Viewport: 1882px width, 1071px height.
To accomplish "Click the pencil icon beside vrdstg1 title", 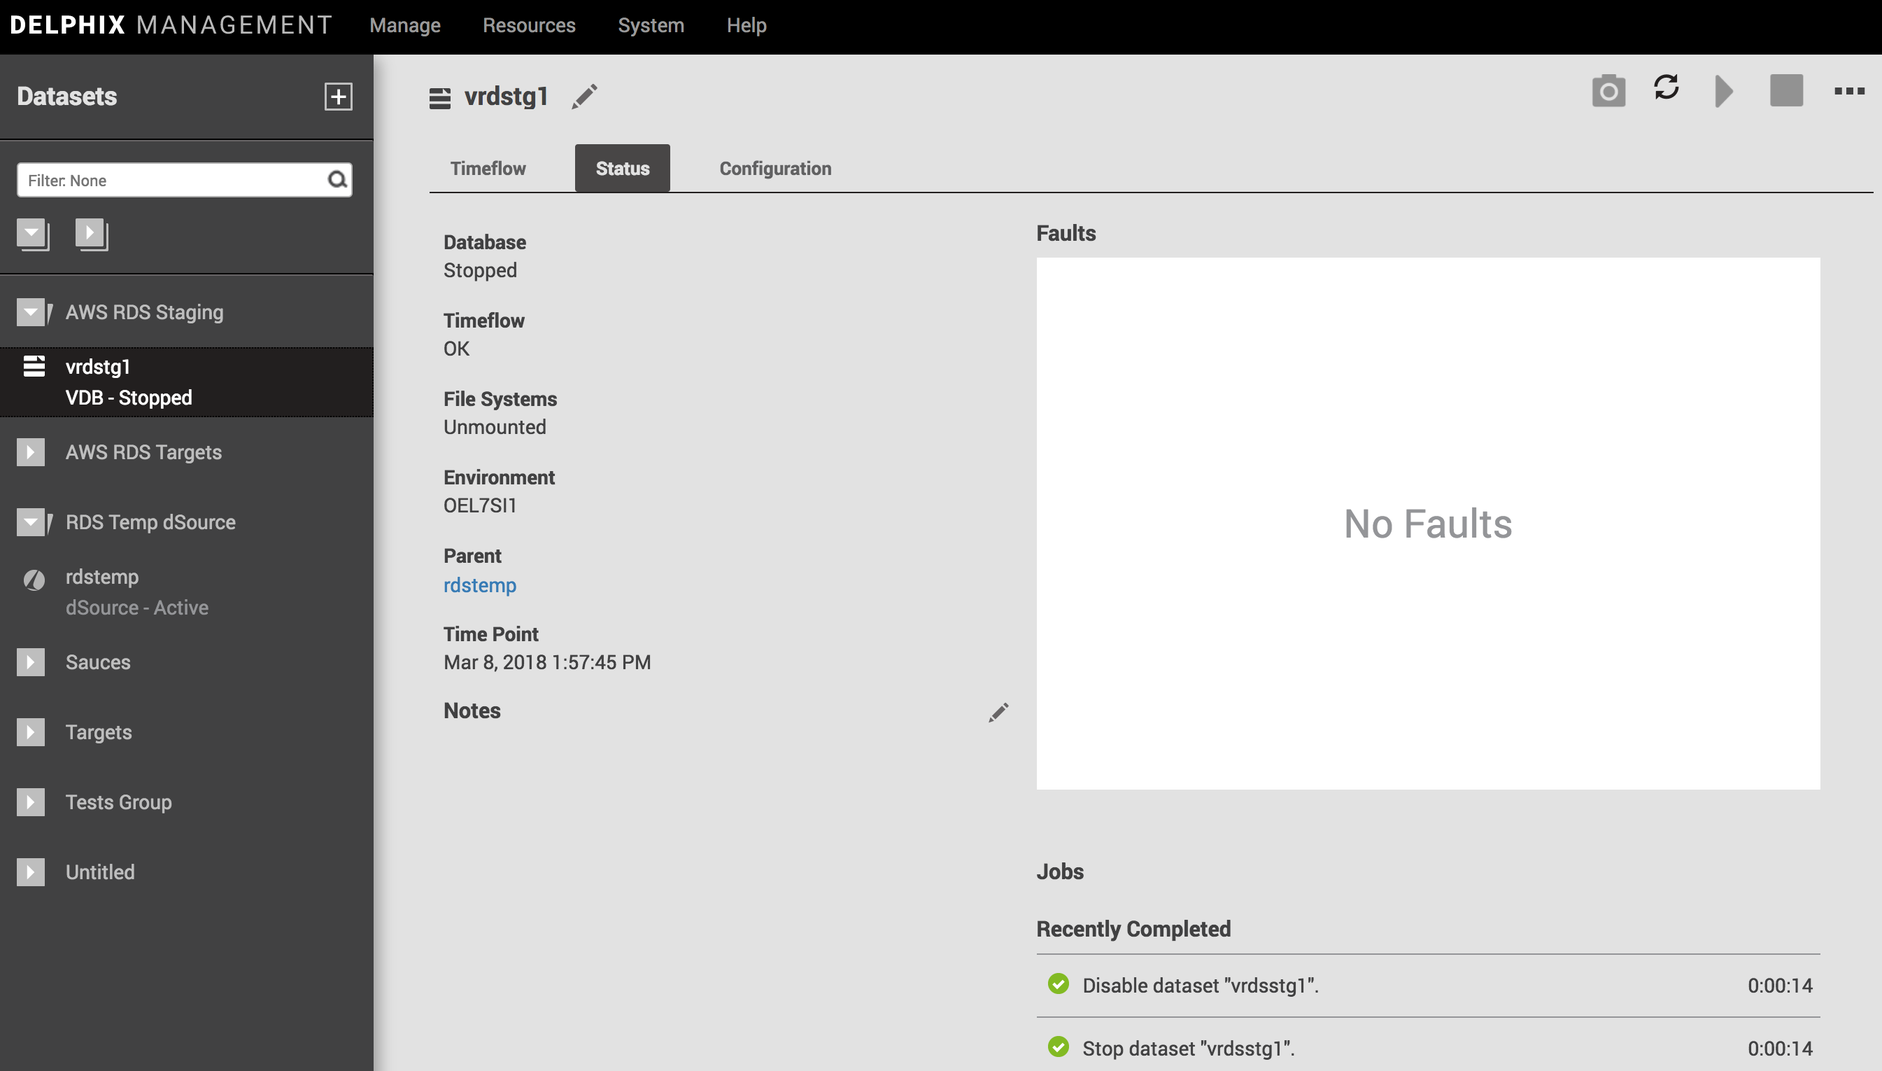I will coord(585,96).
